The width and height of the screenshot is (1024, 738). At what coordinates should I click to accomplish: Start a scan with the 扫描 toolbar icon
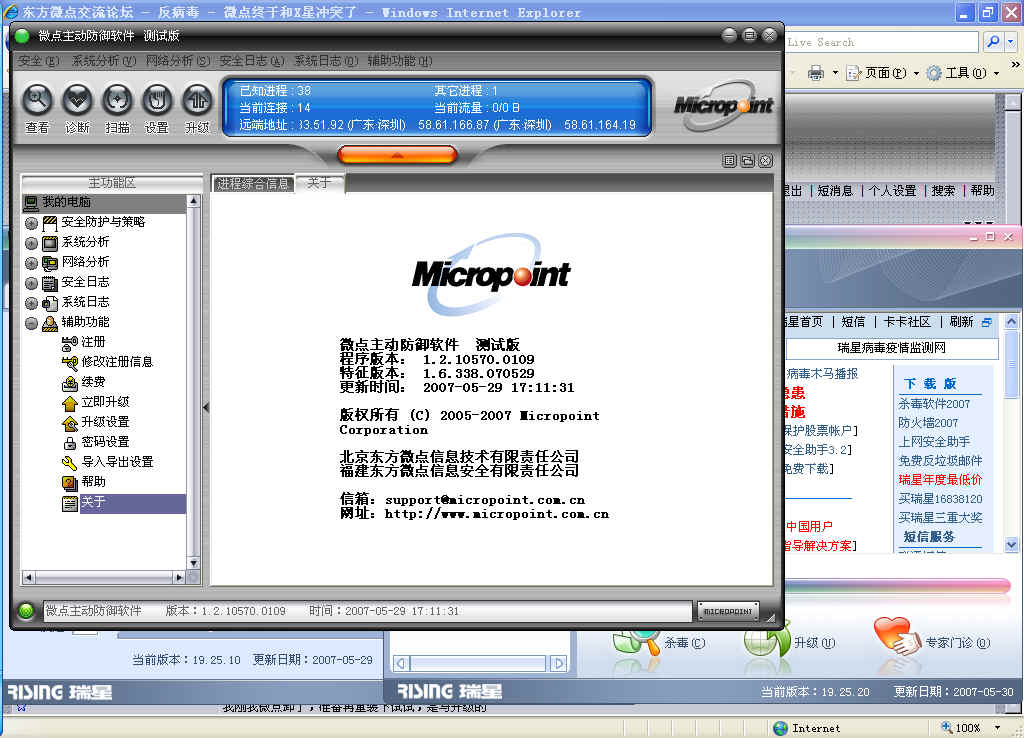pyautogui.click(x=118, y=101)
